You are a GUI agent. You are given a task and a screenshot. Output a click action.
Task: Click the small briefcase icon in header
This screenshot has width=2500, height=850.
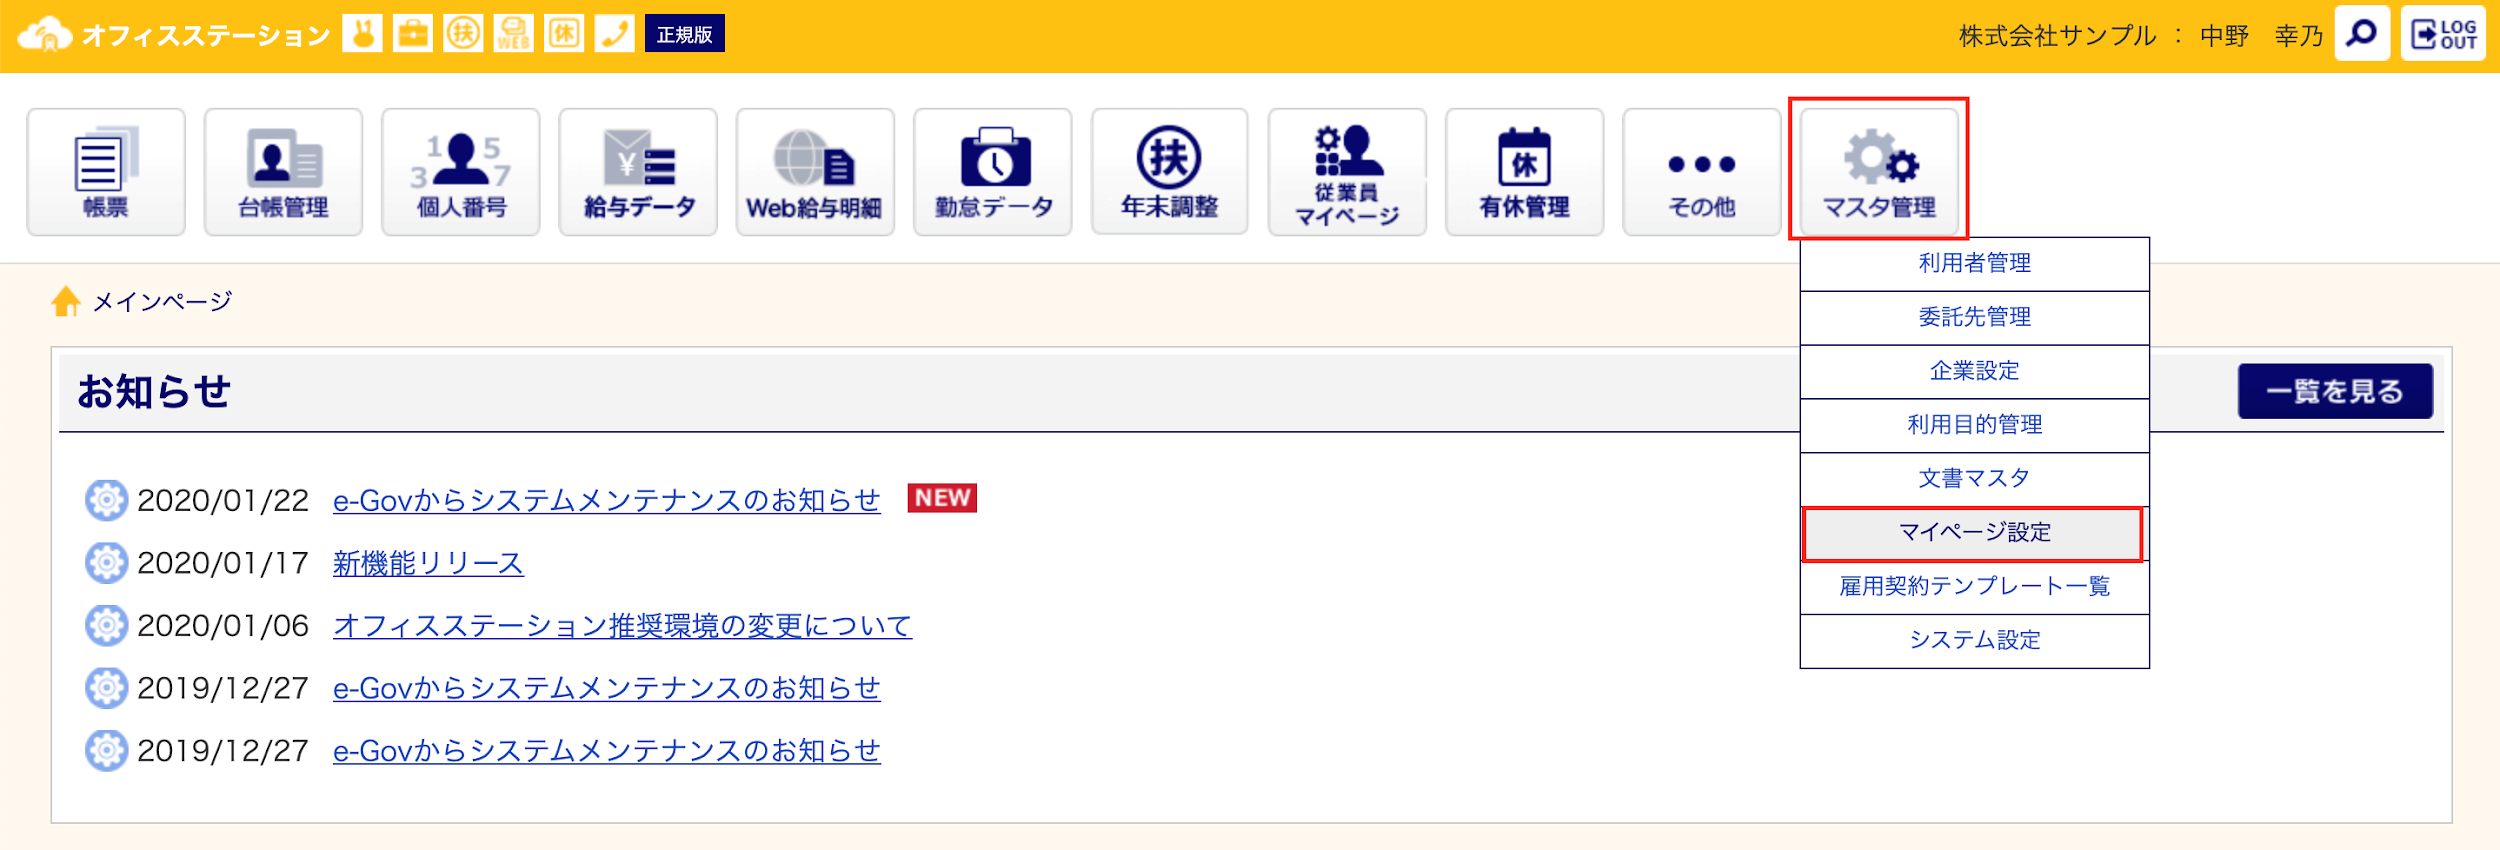(x=412, y=33)
